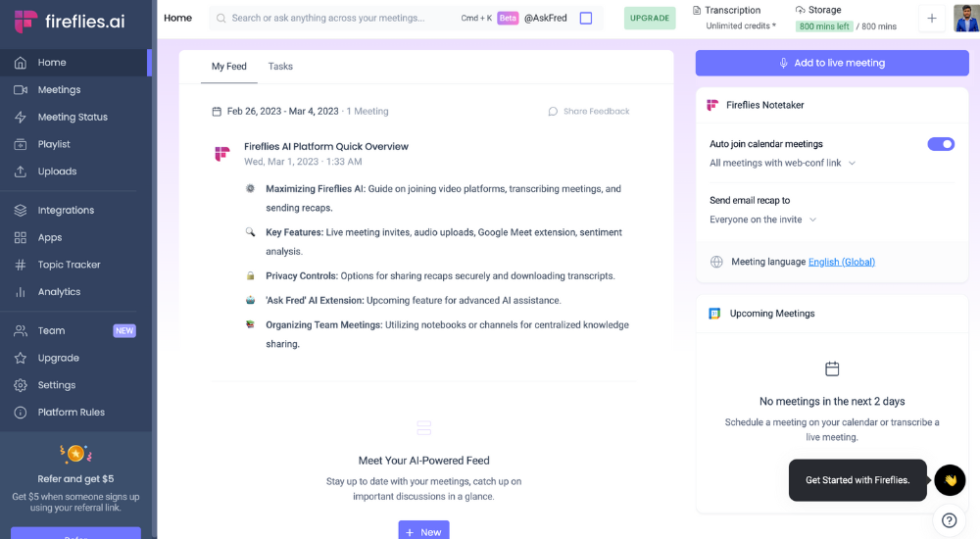Open the Uploads icon in sidebar
The height and width of the screenshot is (539, 980).
(20, 172)
